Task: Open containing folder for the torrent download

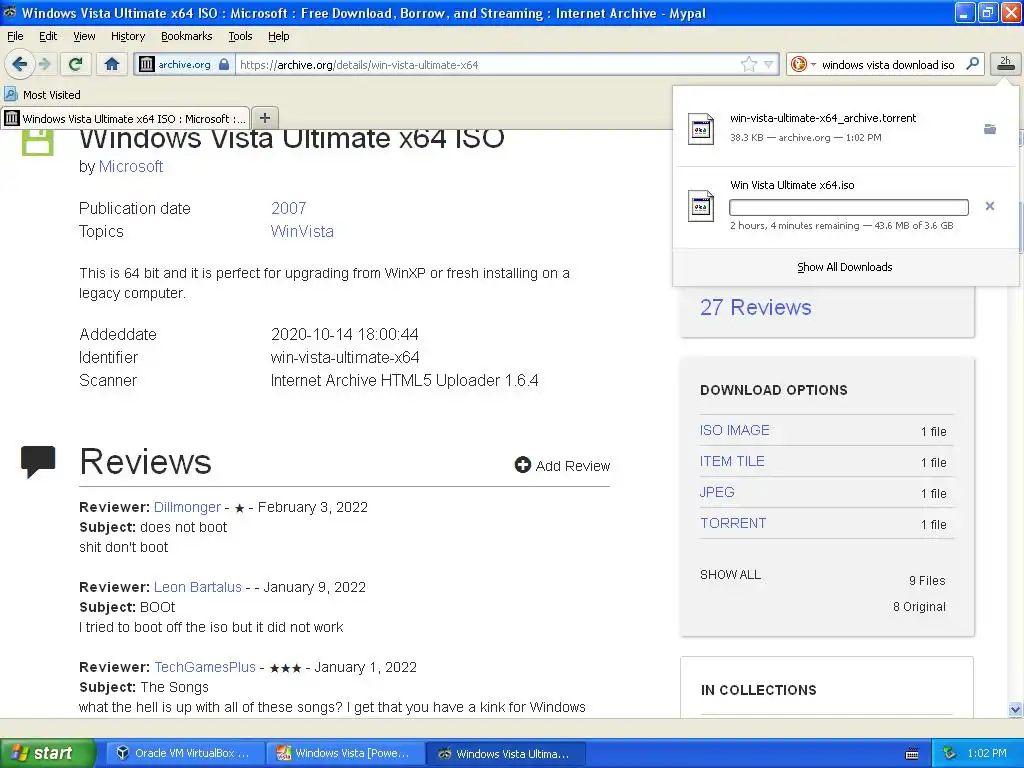Action: (990, 129)
